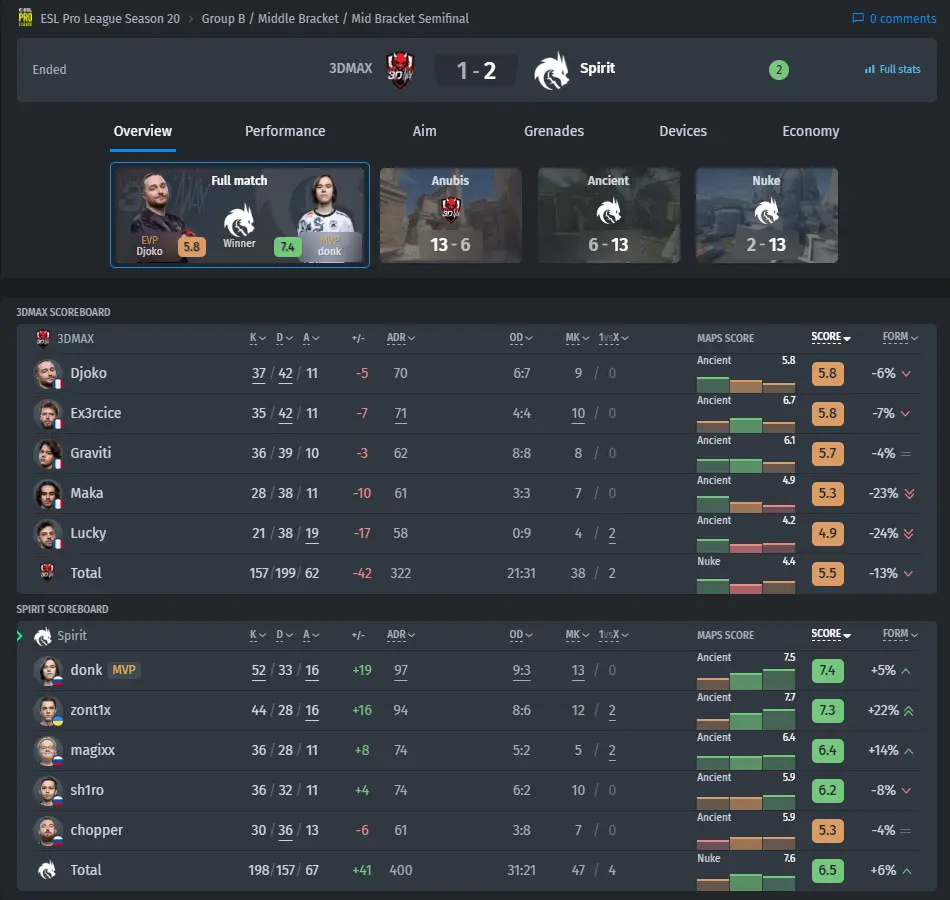Sort 3DMAX scoreboard by FORM
950x900 pixels.
(900, 337)
